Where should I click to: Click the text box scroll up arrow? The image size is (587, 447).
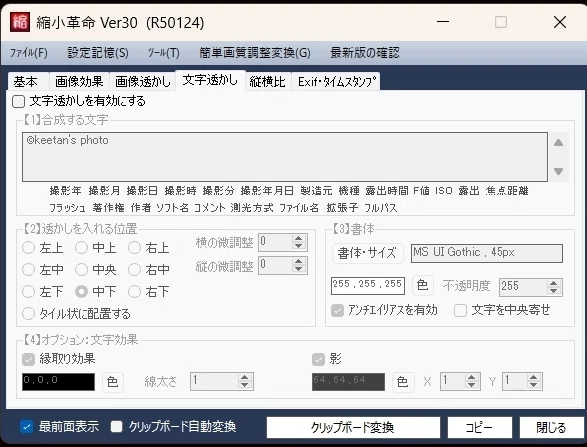[559, 143]
